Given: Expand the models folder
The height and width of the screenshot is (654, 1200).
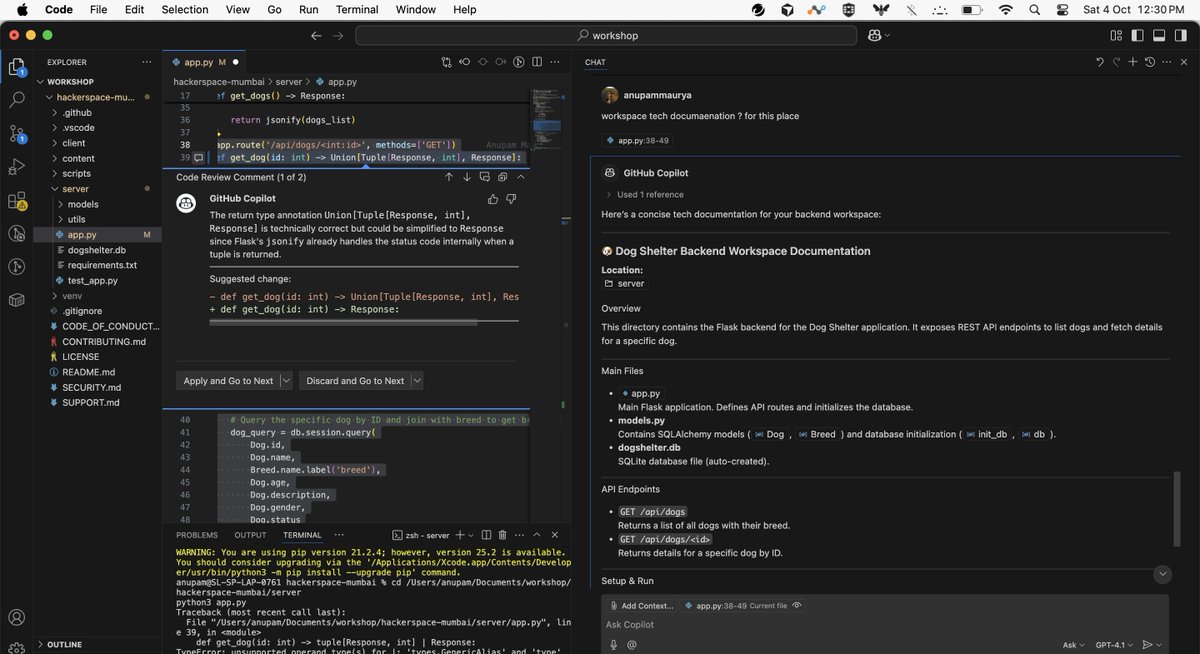Looking at the screenshot, I should [x=83, y=204].
